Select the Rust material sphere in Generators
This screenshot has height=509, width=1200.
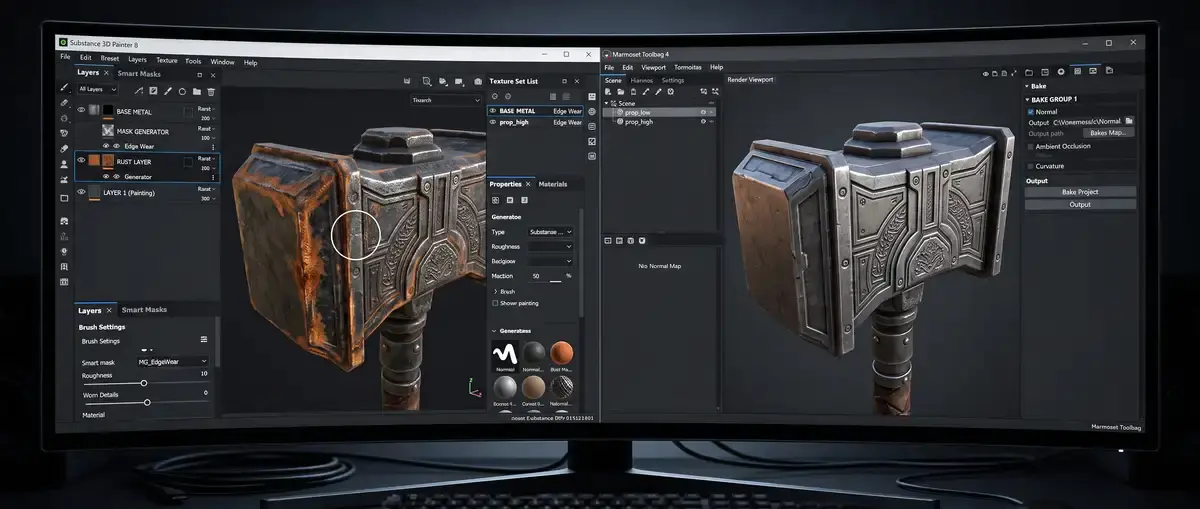(562, 352)
